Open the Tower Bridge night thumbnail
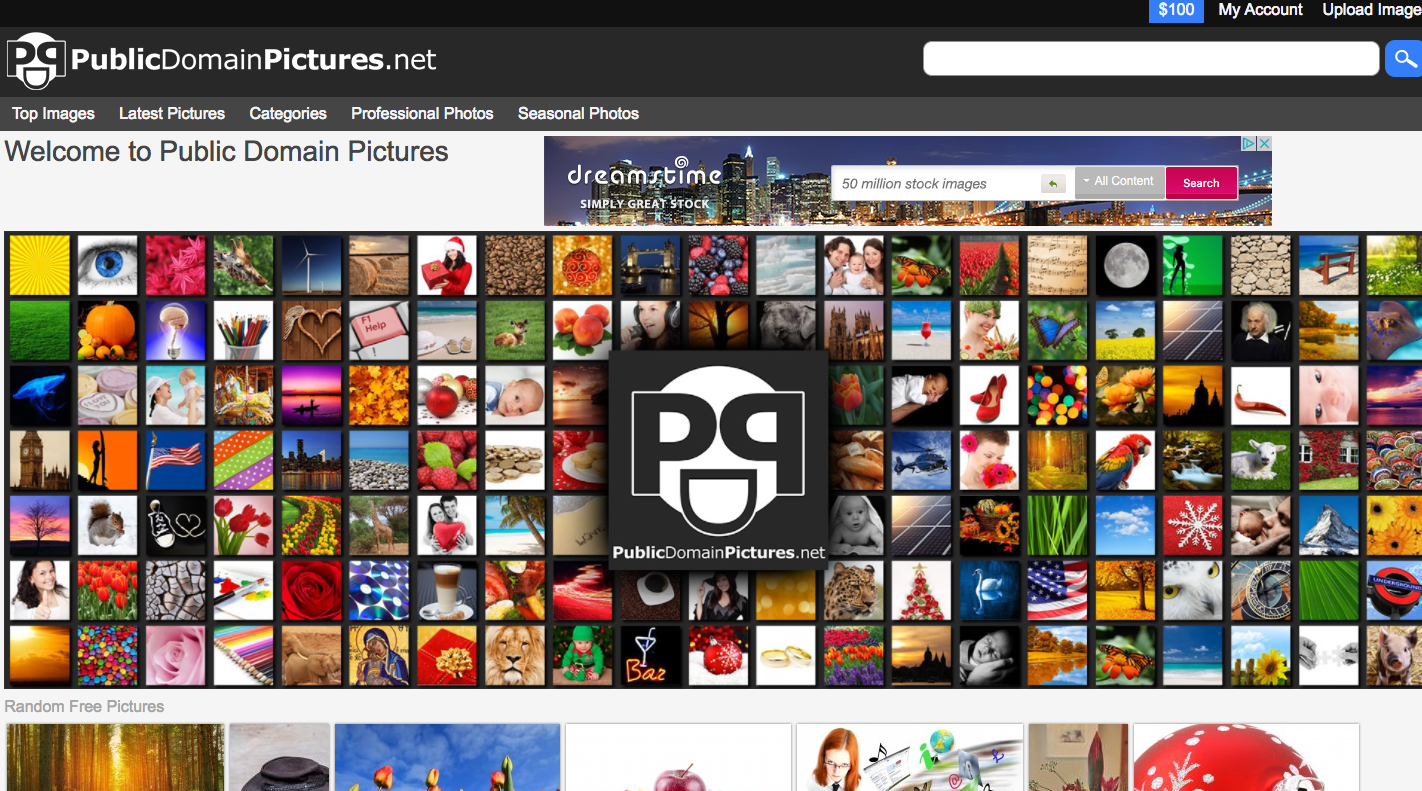Viewport: 1422px width, 791px height. tap(650, 265)
